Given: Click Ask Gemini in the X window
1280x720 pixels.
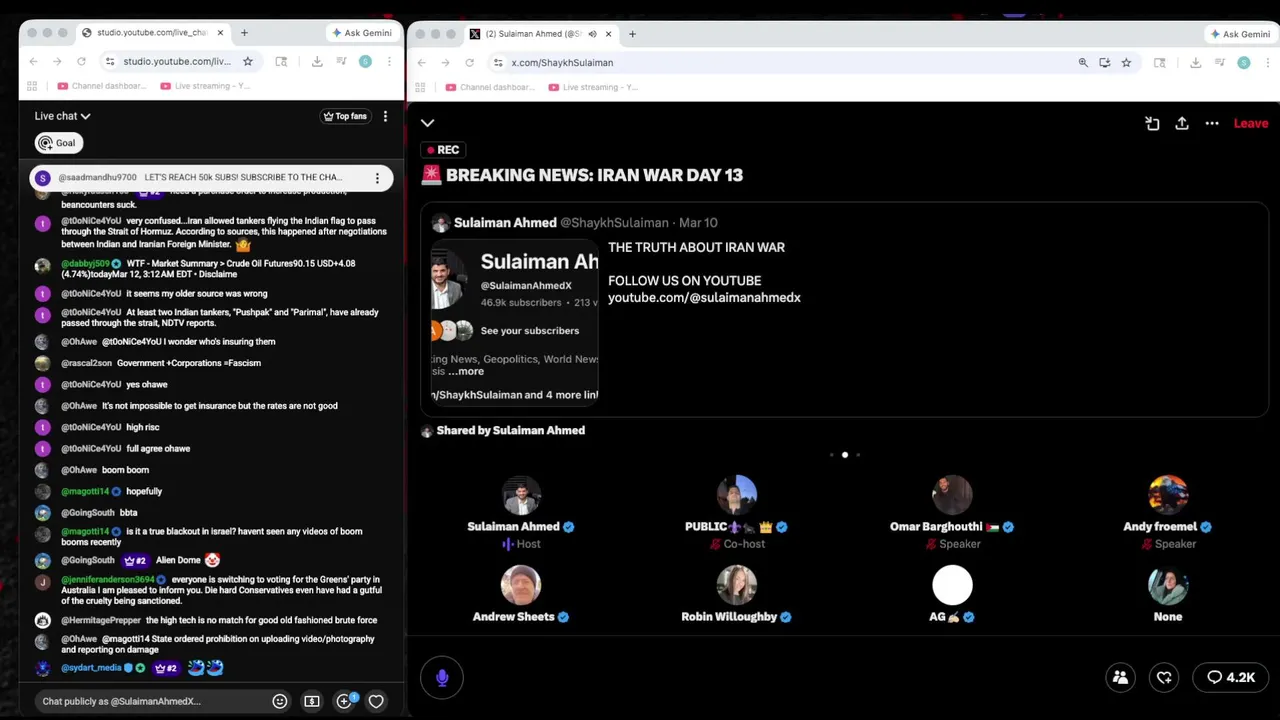Looking at the screenshot, I should coord(1239,33).
